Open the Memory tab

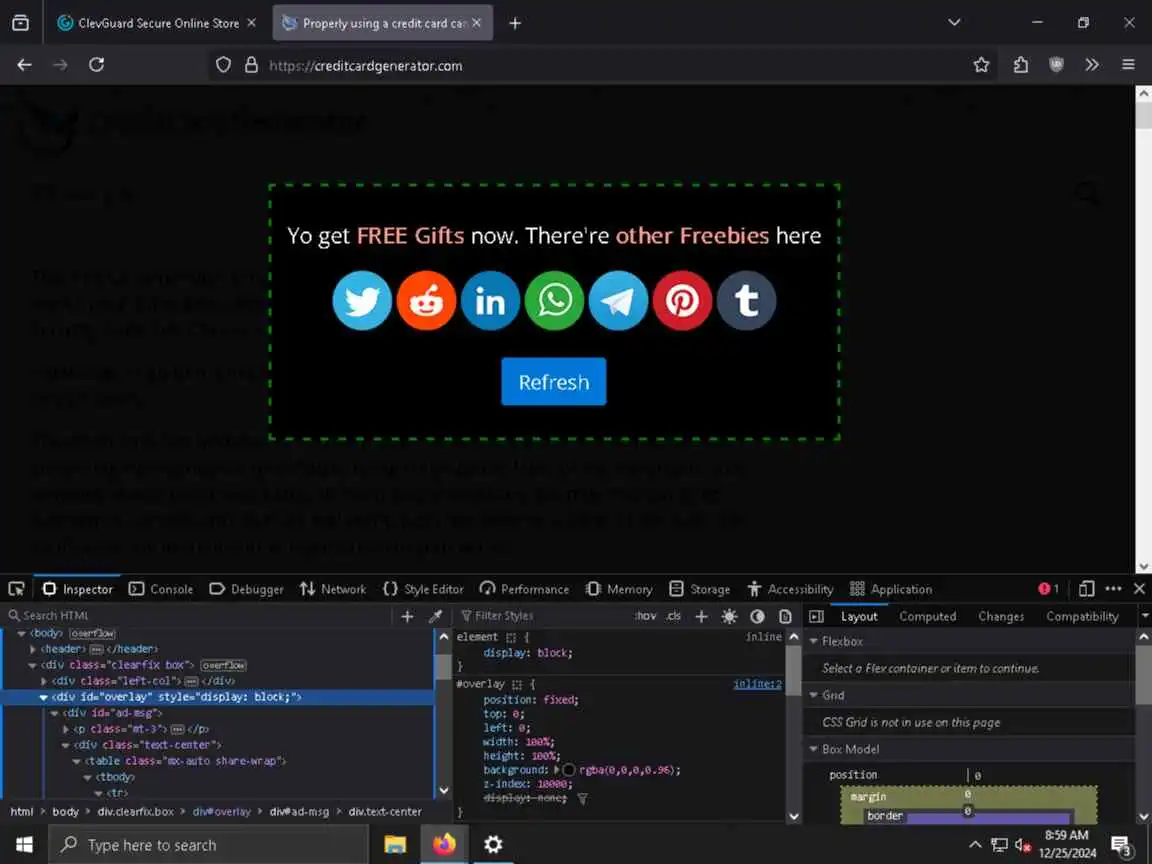[619, 589]
